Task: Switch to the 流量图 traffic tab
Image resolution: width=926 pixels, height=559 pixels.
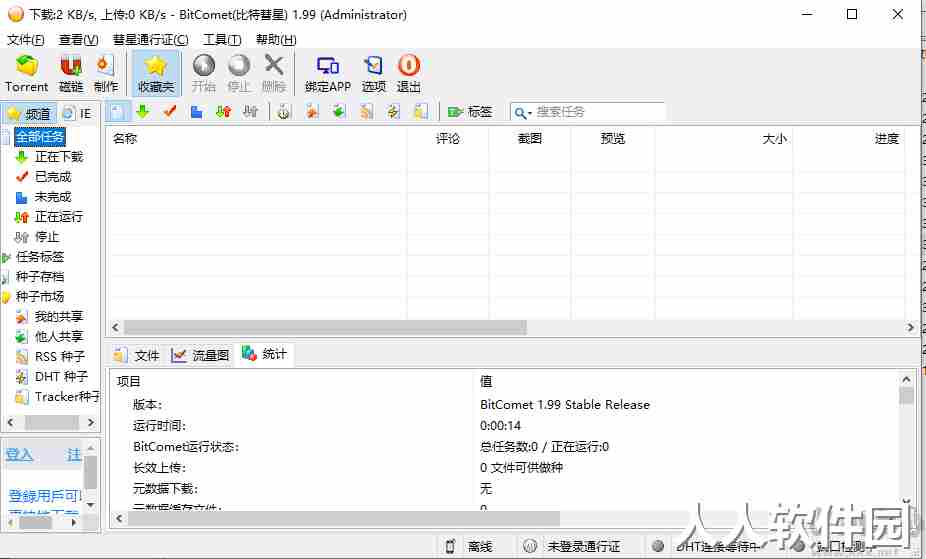Action: [200, 355]
